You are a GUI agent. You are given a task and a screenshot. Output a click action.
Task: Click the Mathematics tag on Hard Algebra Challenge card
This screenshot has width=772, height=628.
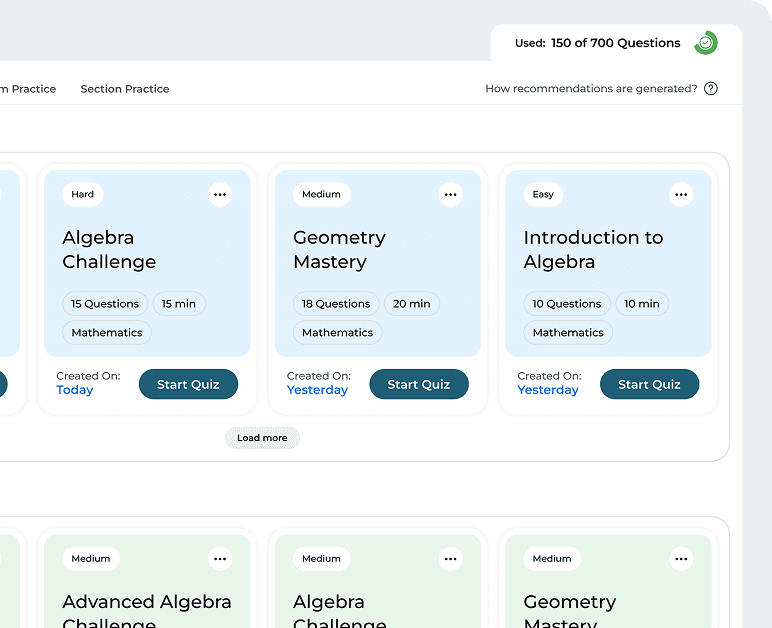coord(107,333)
